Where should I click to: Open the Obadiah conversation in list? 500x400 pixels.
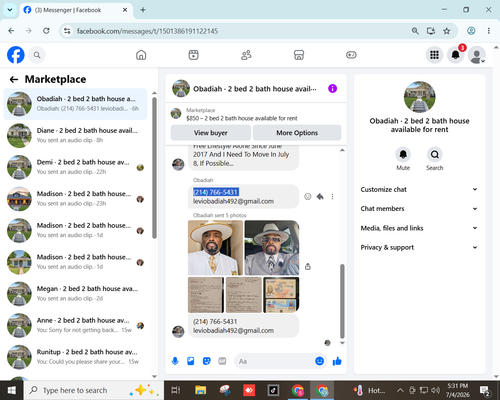coord(75,104)
